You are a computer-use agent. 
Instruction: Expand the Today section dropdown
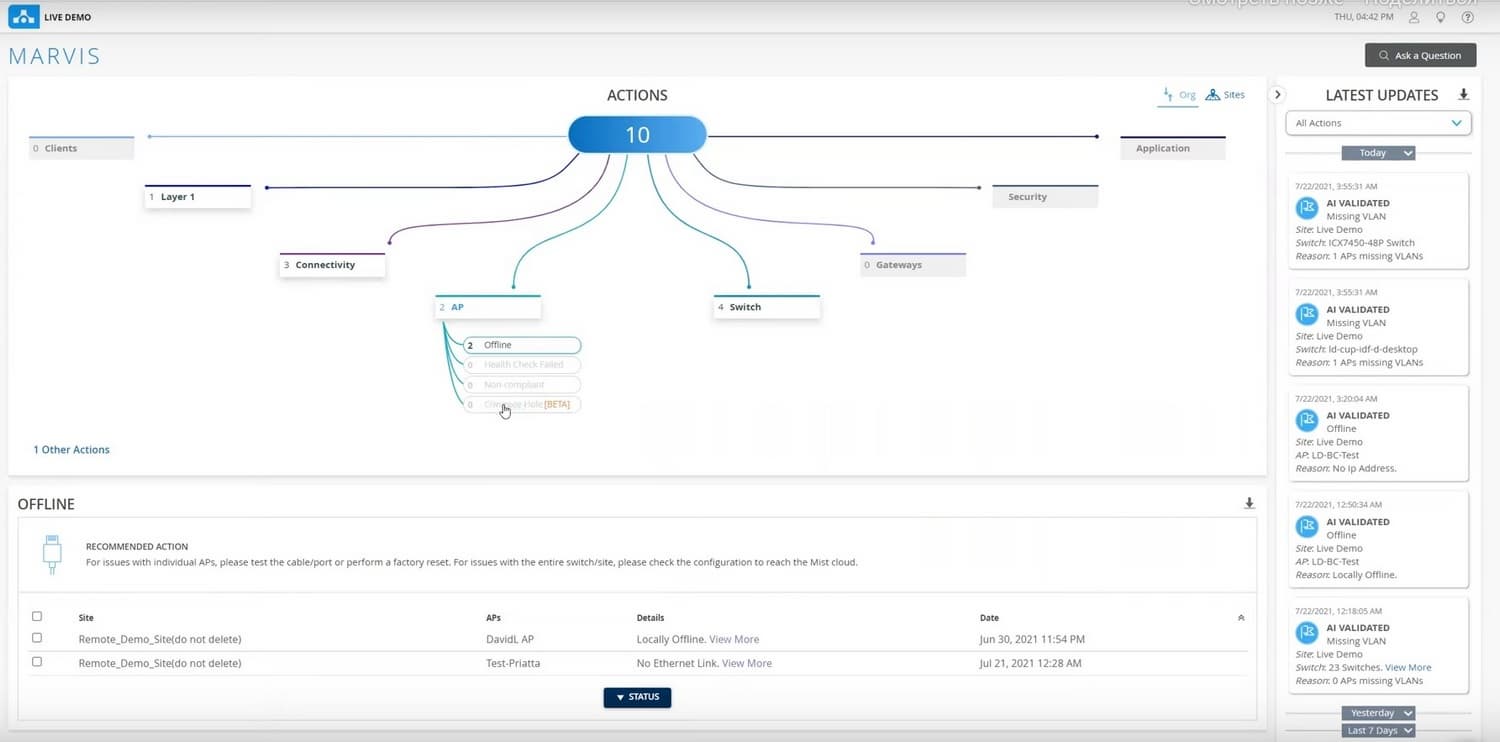1378,153
